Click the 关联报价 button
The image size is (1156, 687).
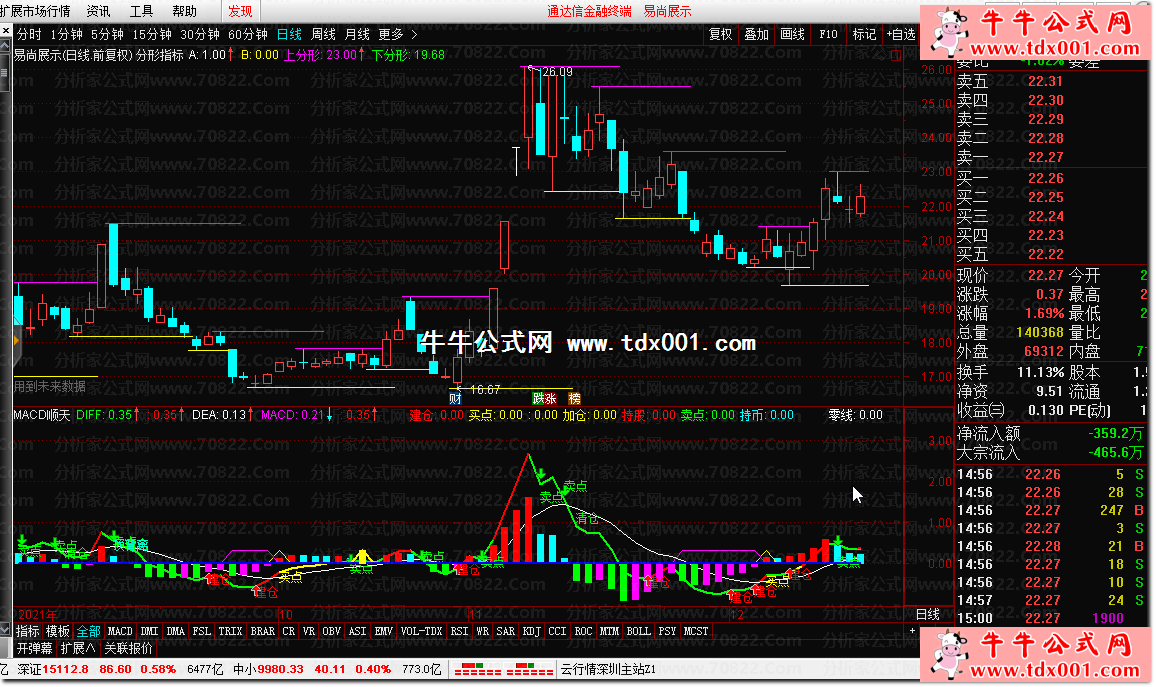point(129,647)
